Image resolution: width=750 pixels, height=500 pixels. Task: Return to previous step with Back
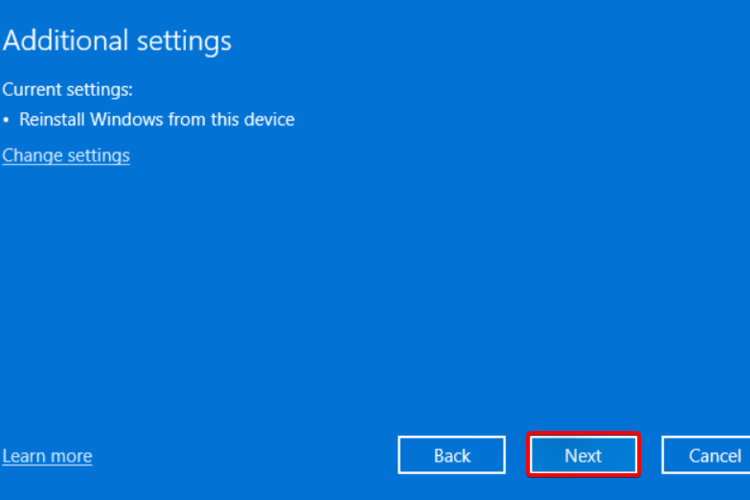(x=452, y=455)
